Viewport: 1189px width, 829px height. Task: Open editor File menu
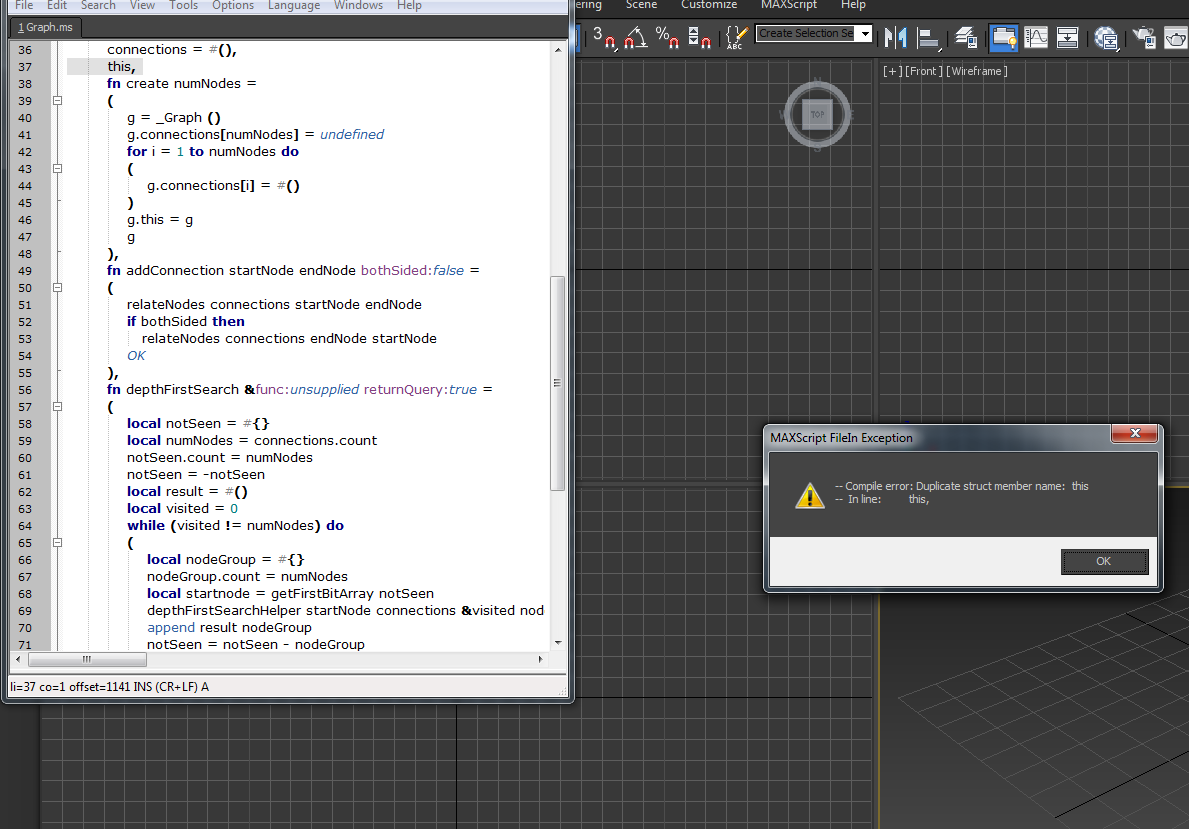[24, 5]
